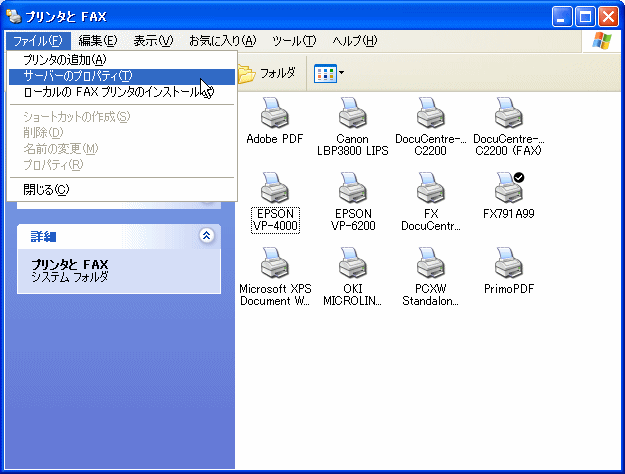625x474 pixels.
Task: Open the 編集(E) menu
Action: (x=98, y=41)
